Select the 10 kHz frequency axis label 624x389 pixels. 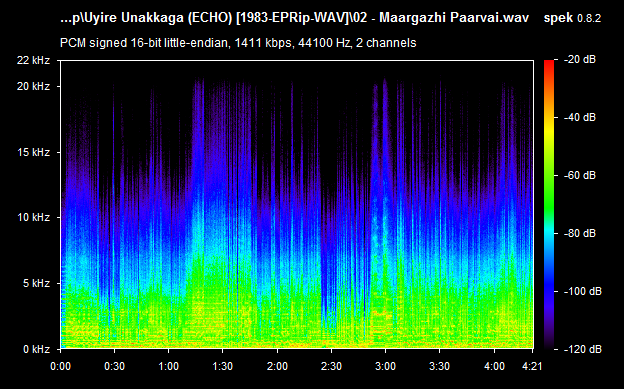click(x=33, y=217)
